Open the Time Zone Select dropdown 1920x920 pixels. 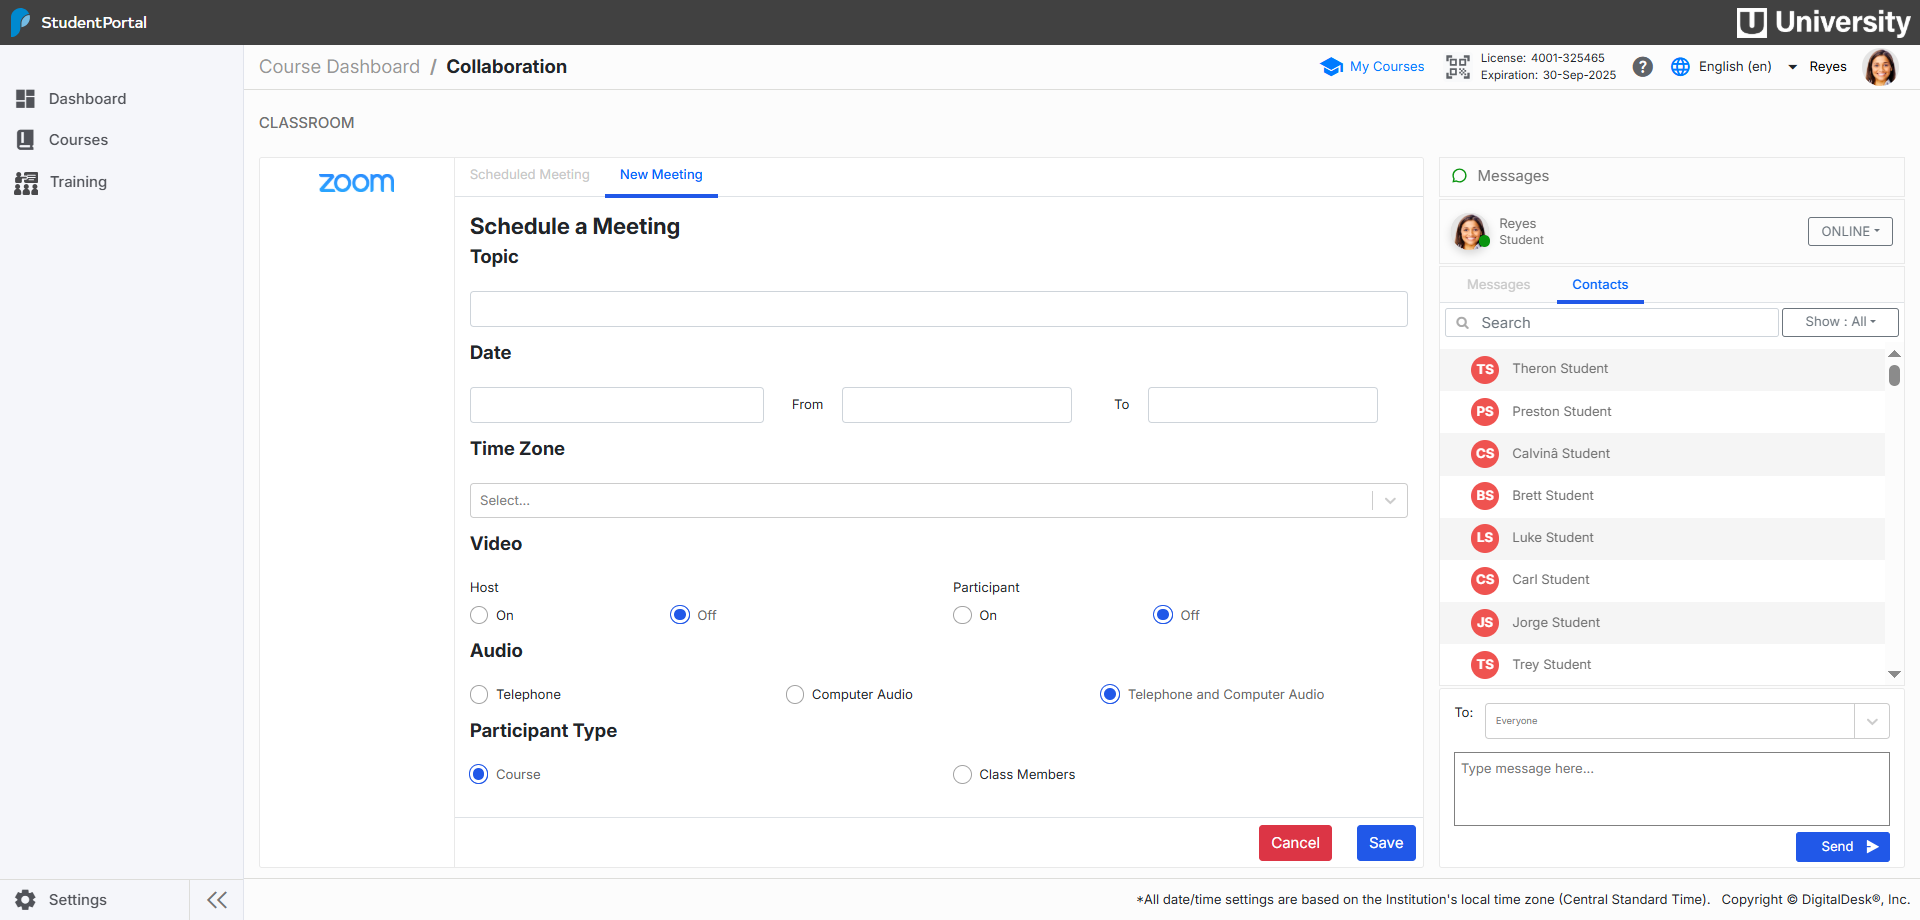coord(938,500)
